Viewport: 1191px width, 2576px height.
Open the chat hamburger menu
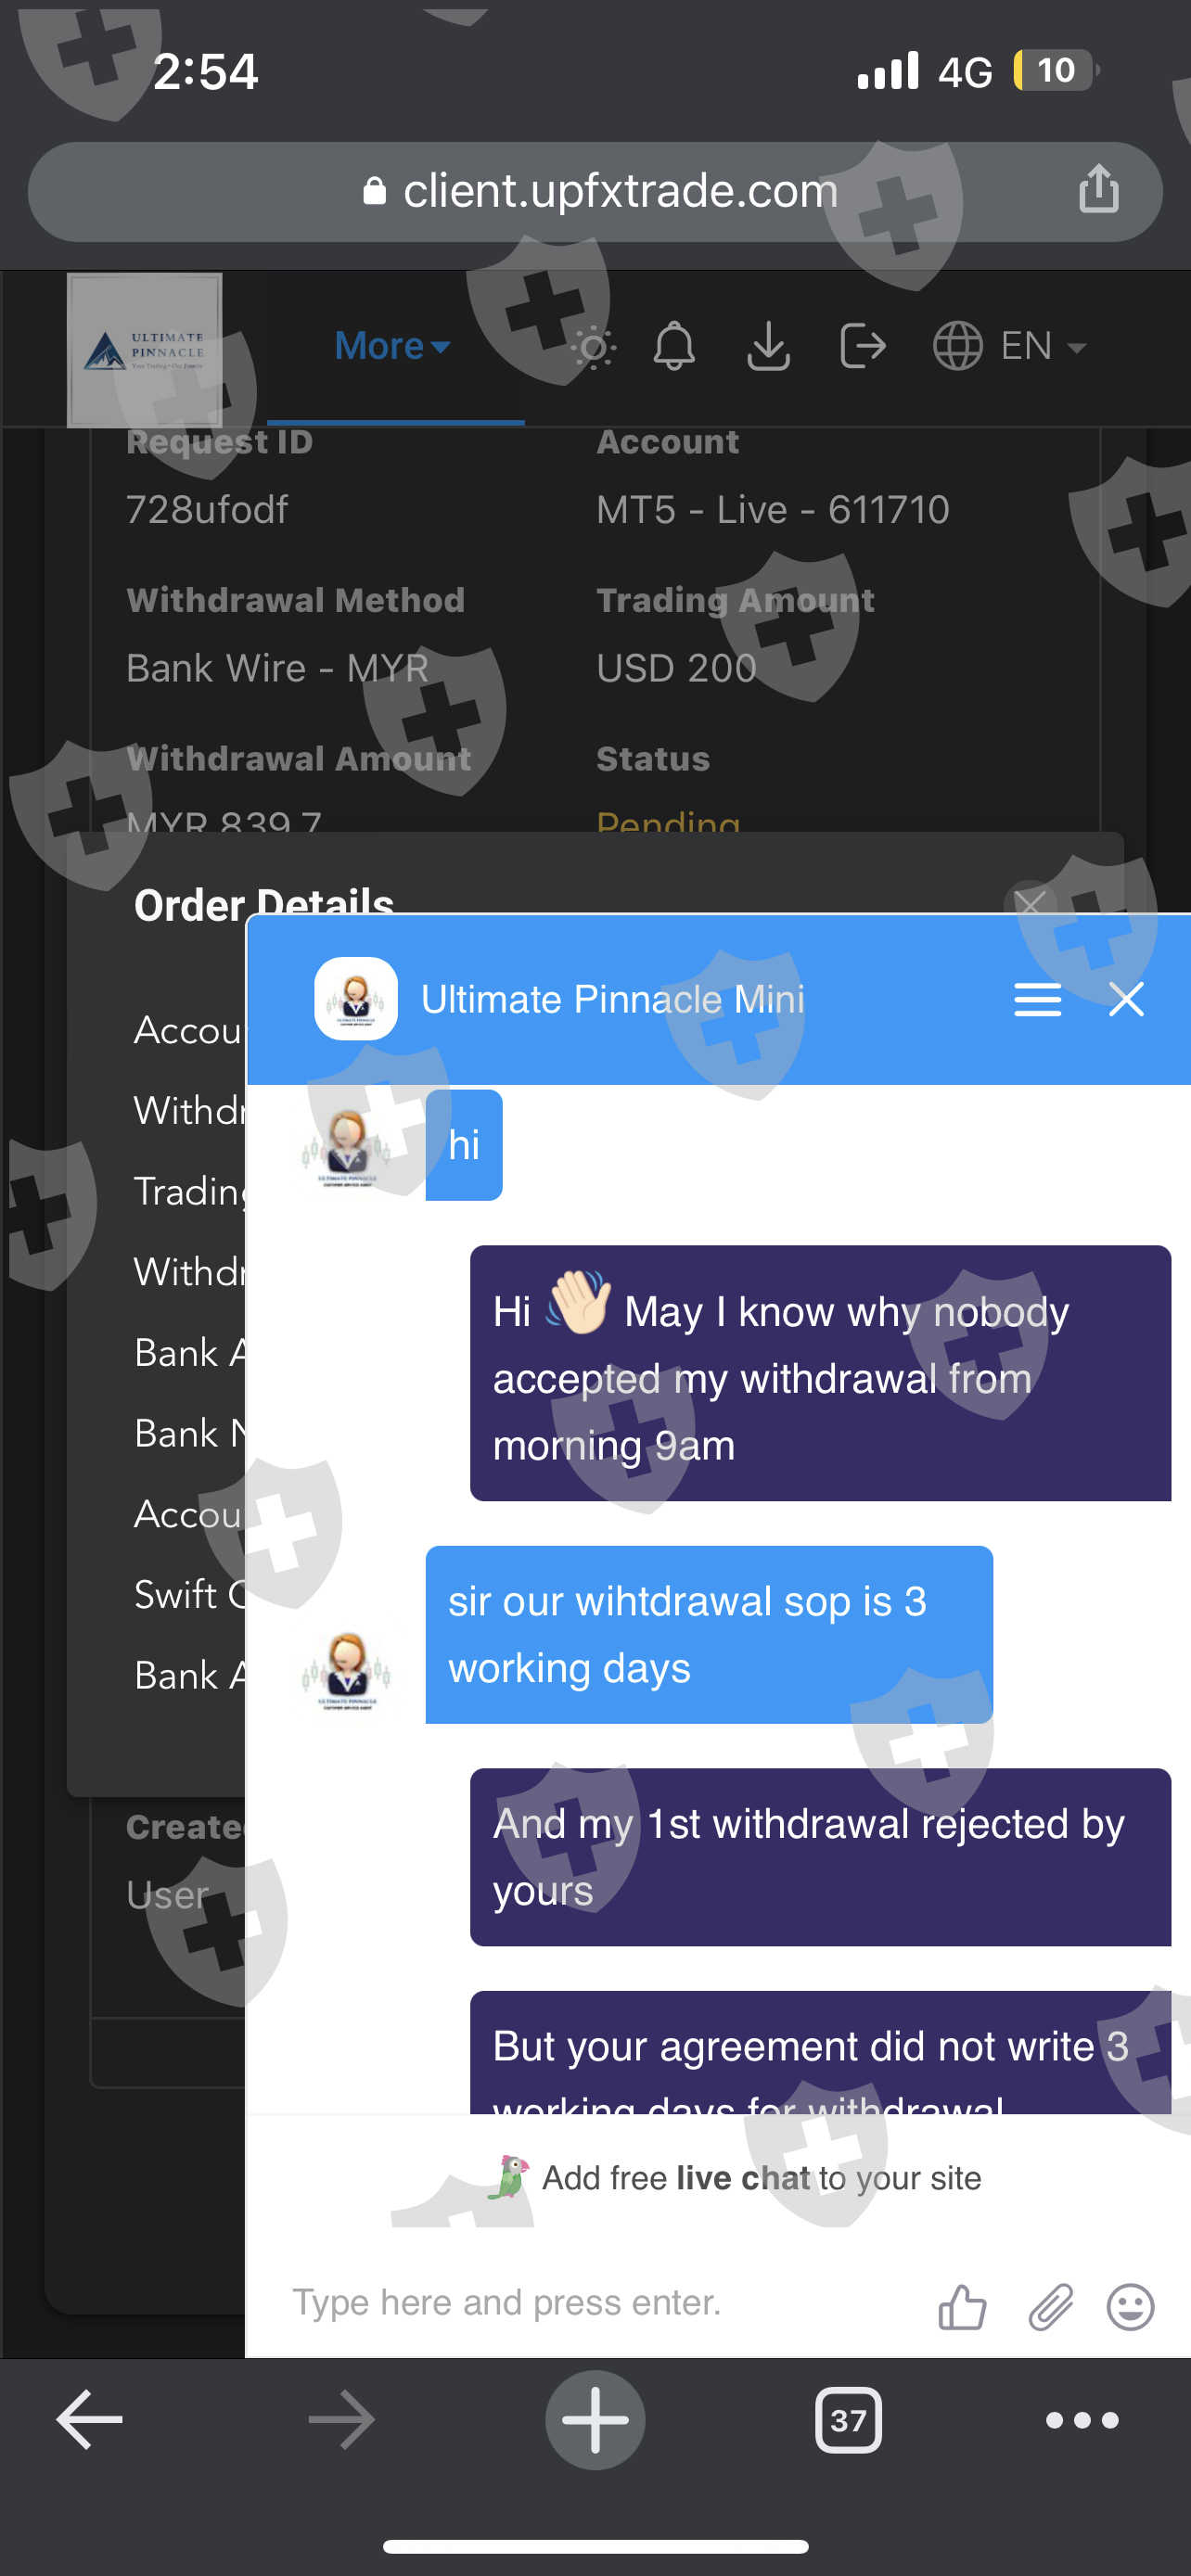point(1037,999)
